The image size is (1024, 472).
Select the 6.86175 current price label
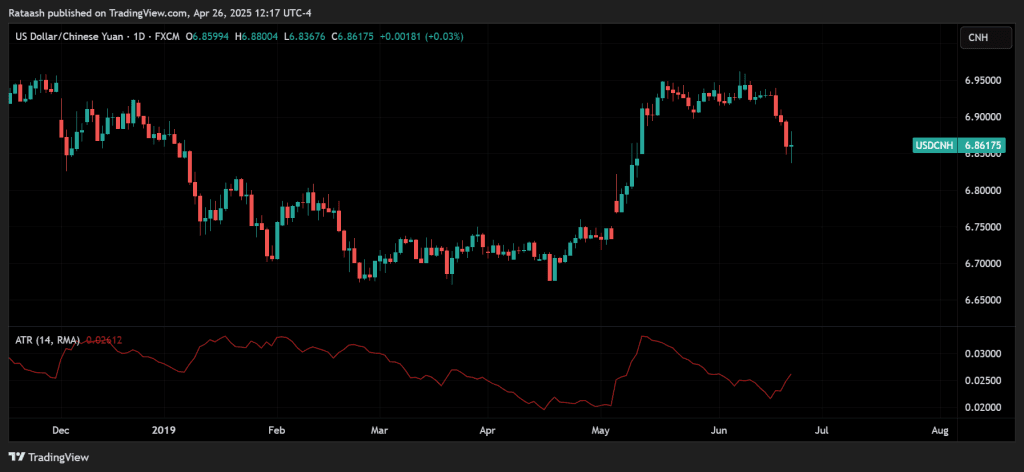pos(980,146)
